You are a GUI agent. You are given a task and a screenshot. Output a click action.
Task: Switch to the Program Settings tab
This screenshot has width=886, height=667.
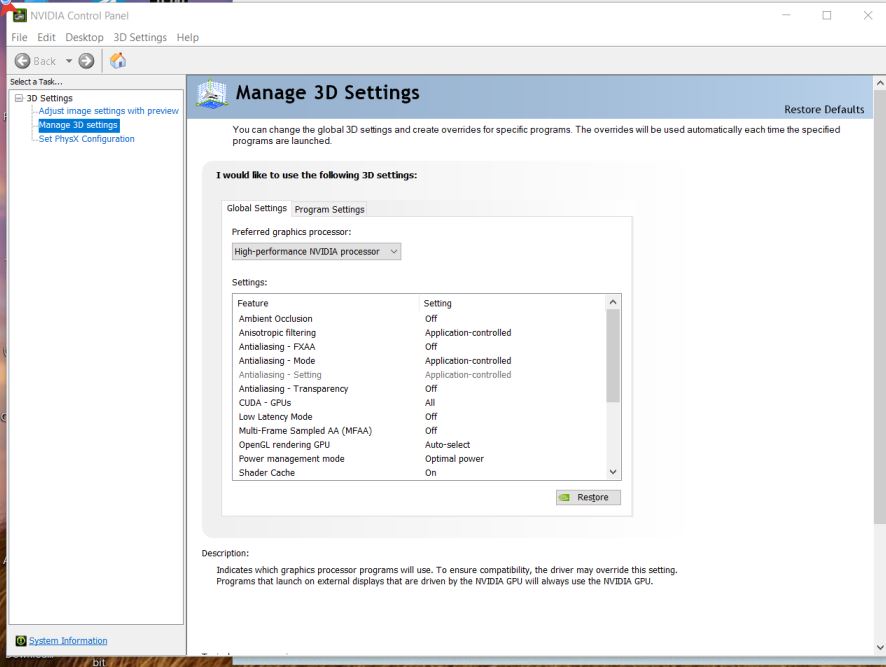329,209
